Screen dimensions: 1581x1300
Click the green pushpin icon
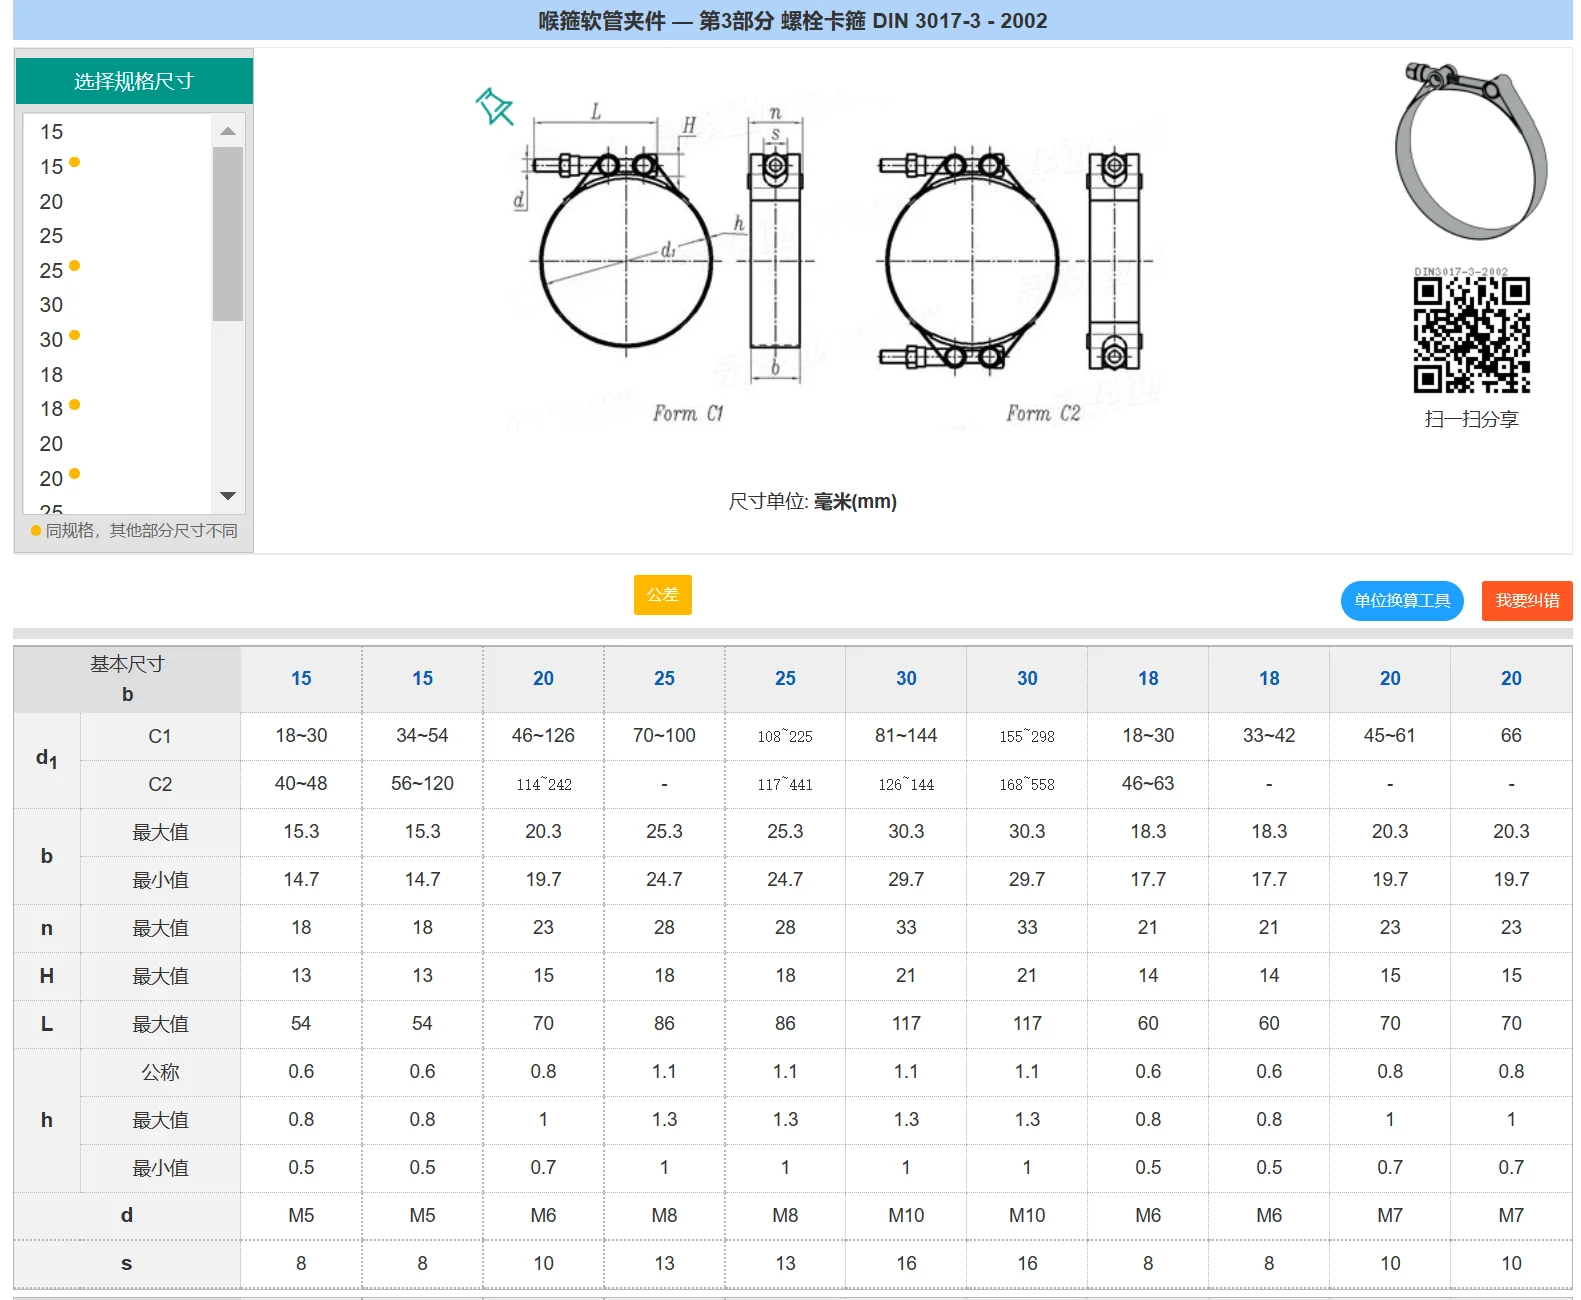[494, 106]
